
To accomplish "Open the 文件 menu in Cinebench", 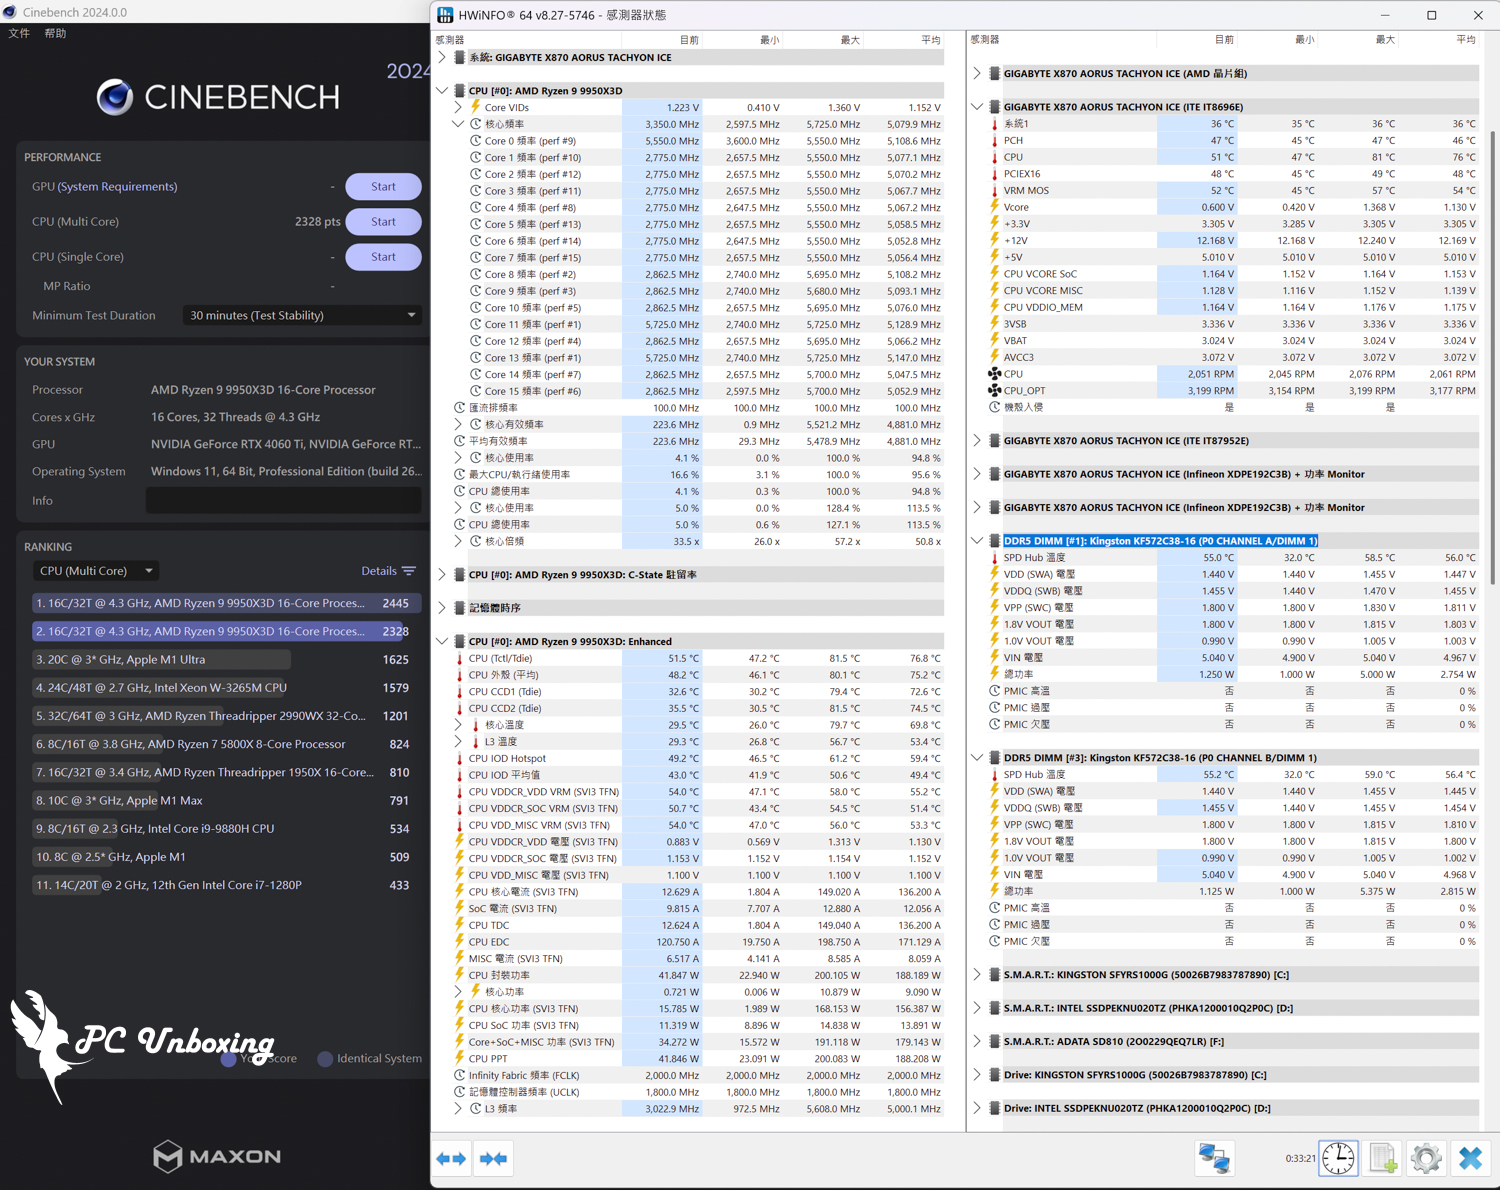I will (19, 33).
